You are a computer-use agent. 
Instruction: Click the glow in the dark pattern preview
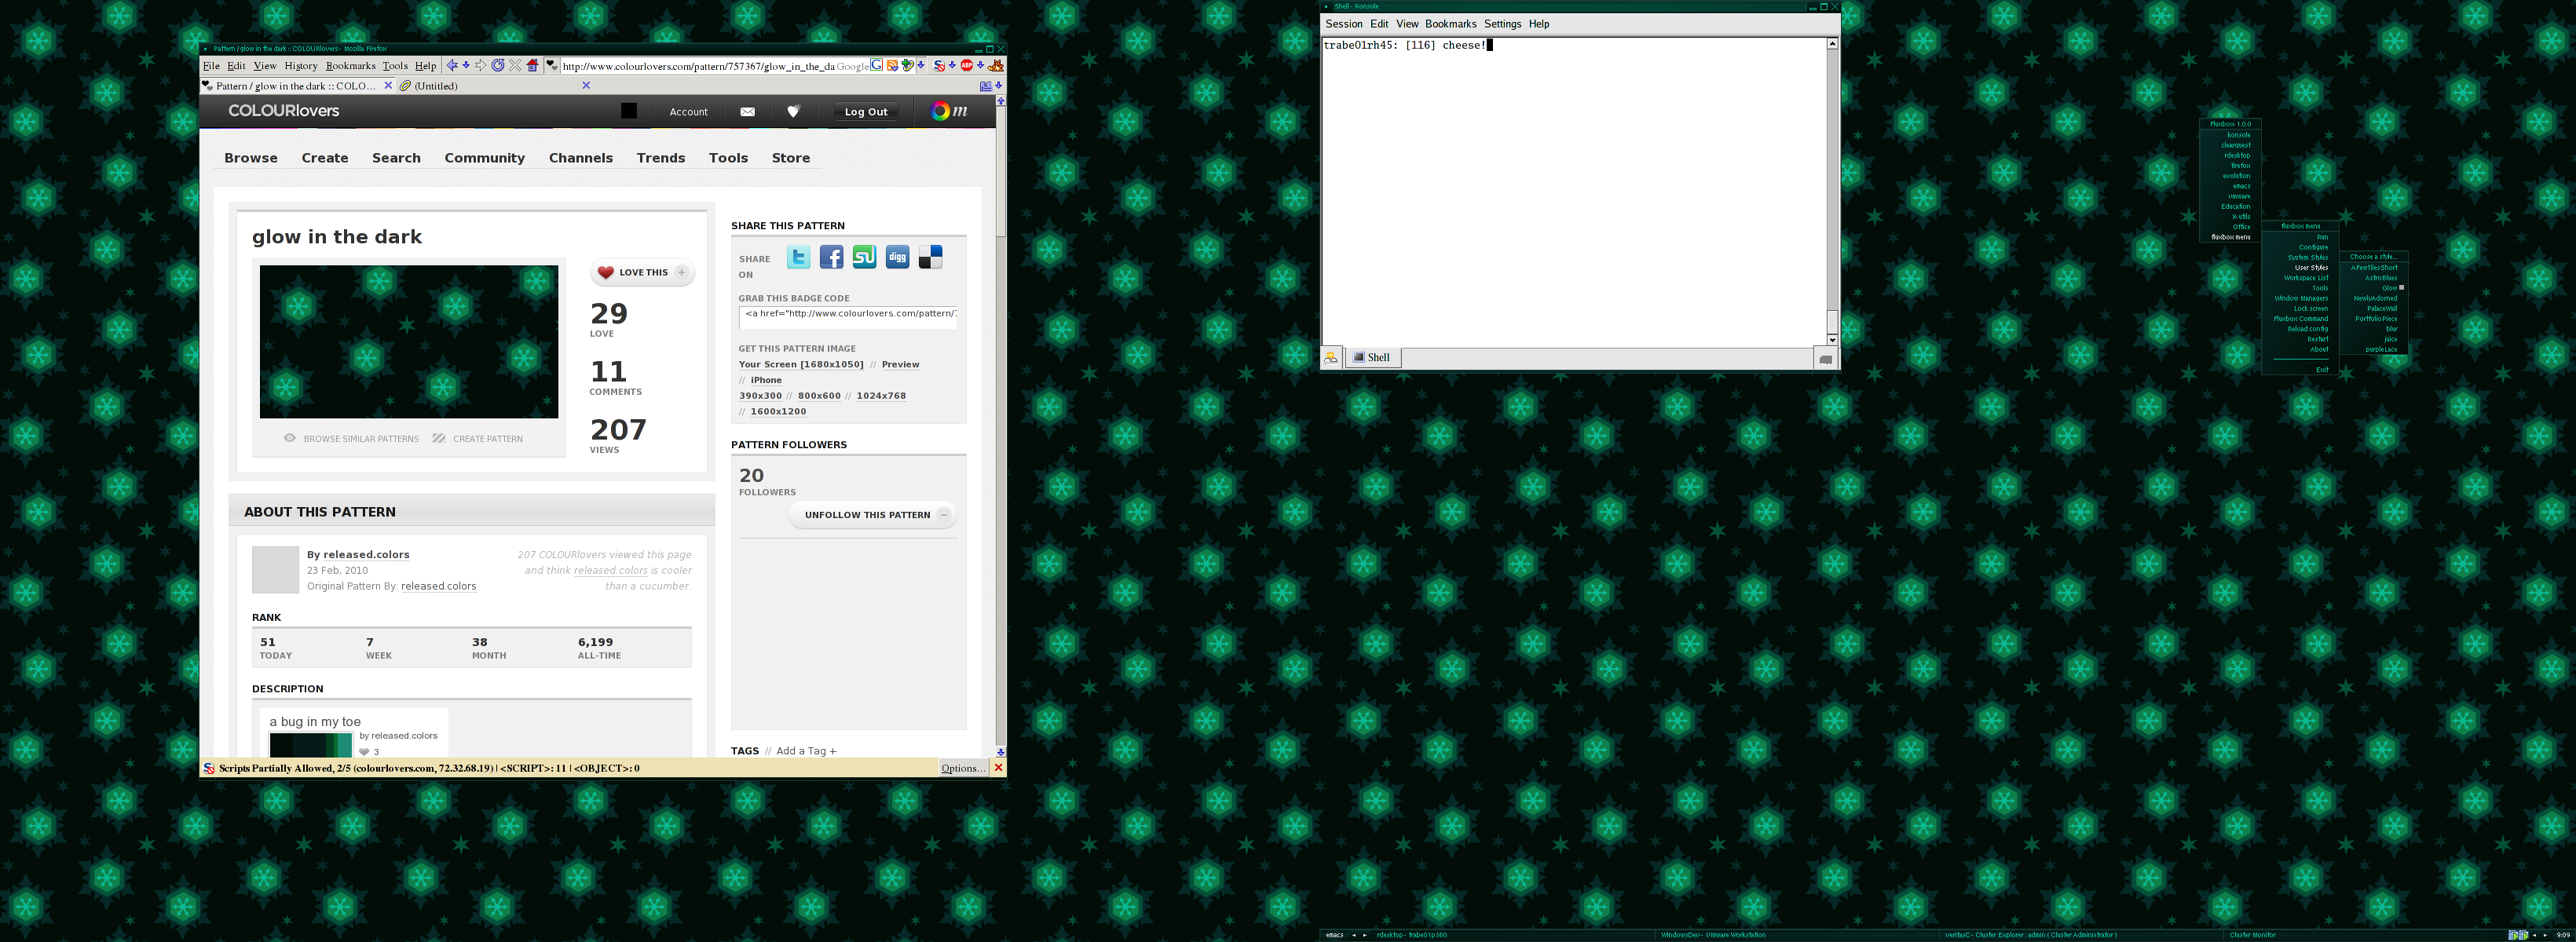[409, 341]
